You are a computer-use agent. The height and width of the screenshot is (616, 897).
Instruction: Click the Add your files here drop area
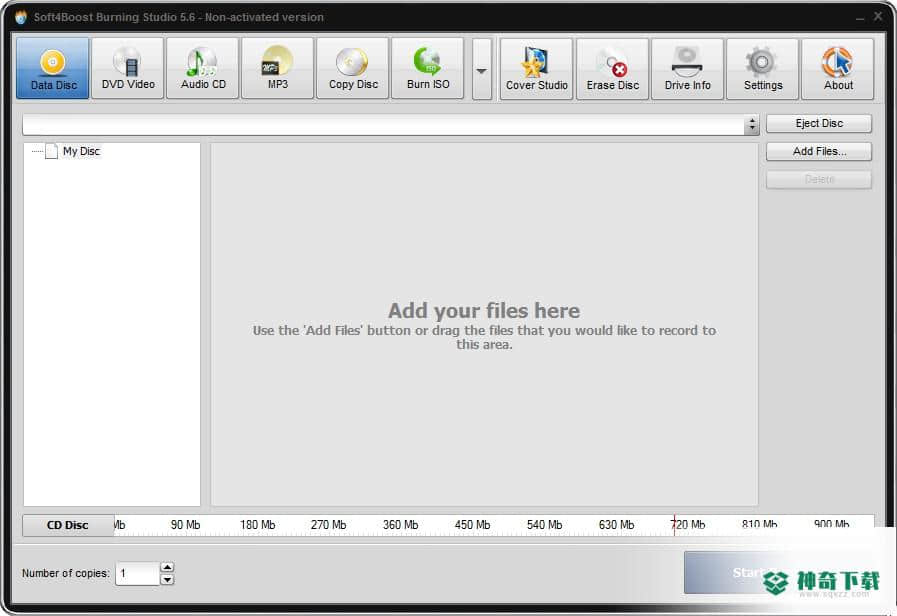coord(484,324)
